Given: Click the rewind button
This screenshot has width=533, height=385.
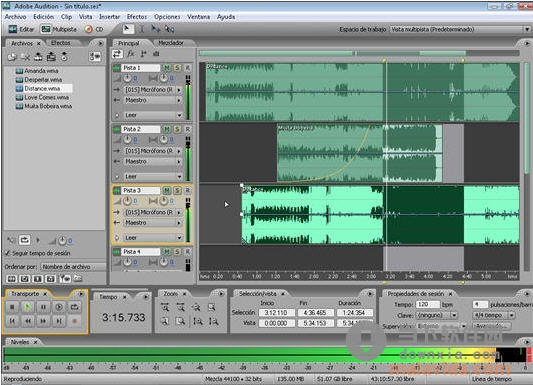Looking at the screenshot, I should tap(28, 320).
